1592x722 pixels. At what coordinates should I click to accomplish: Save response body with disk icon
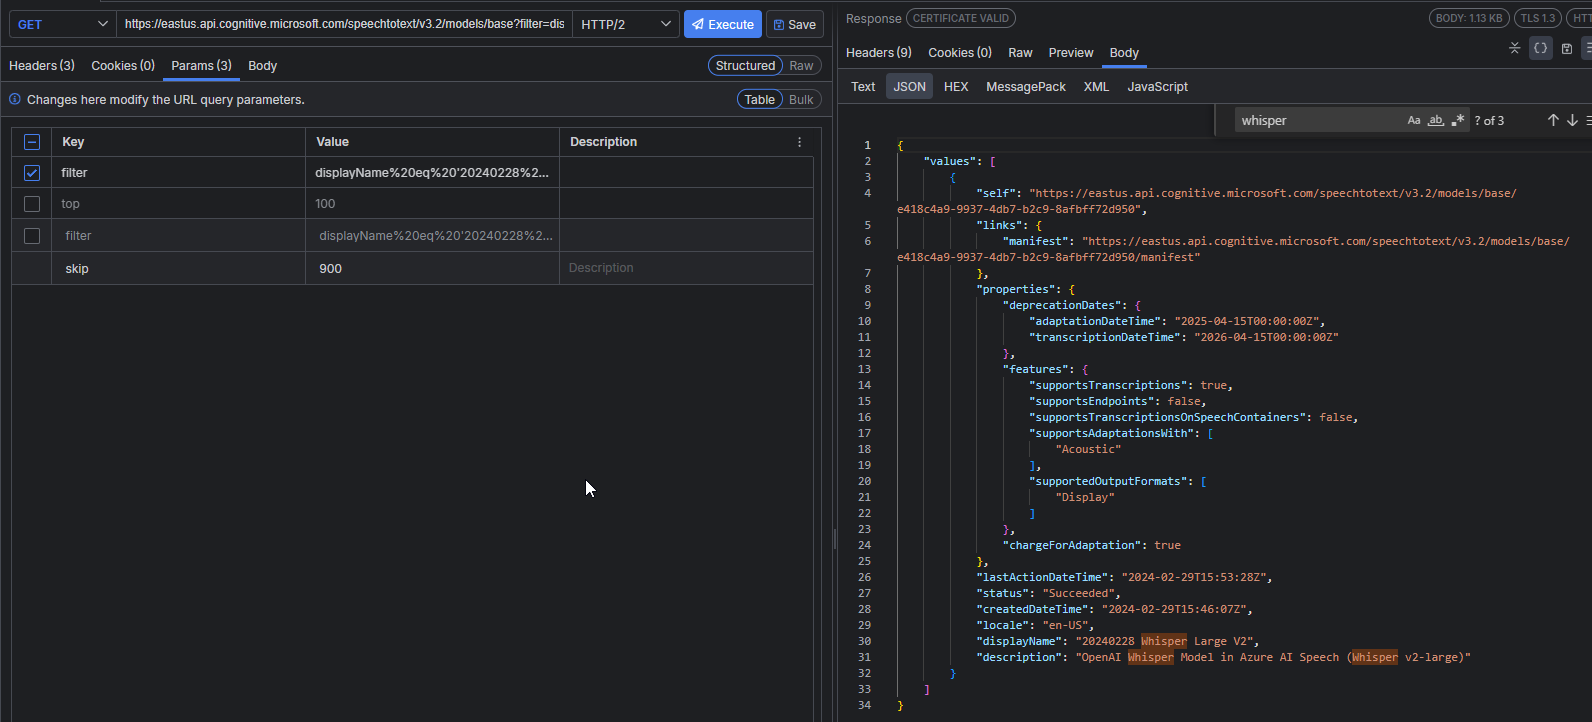tap(1567, 48)
